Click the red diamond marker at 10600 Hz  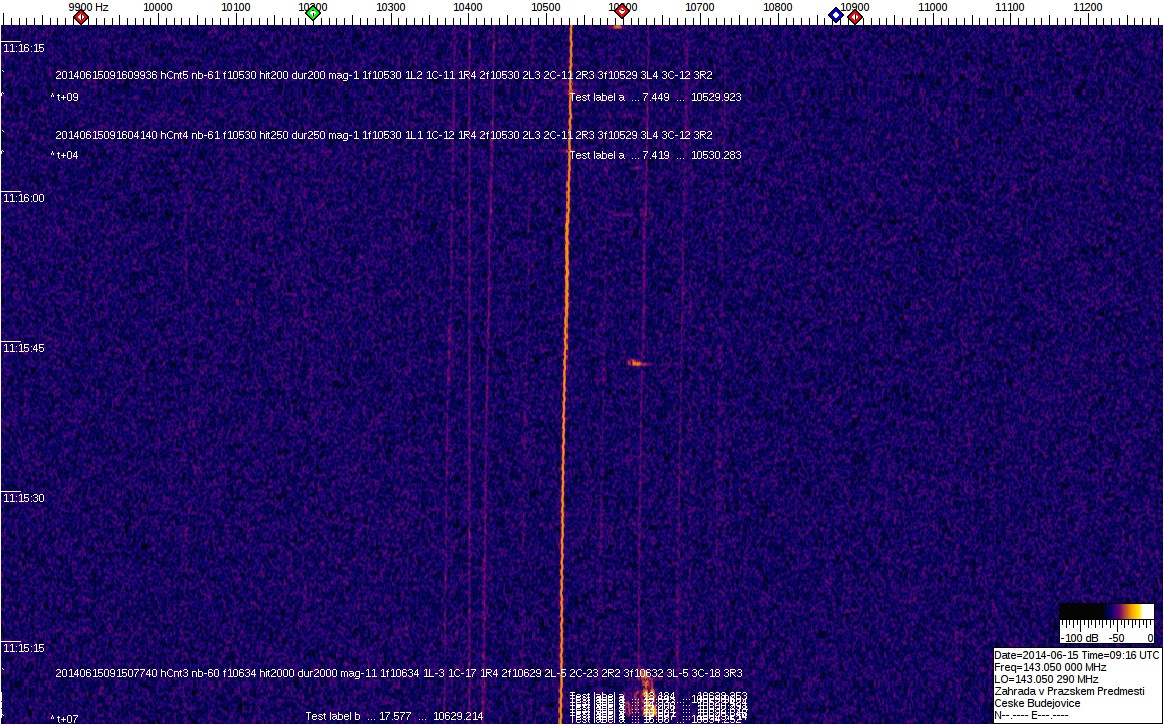pos(622,12)
